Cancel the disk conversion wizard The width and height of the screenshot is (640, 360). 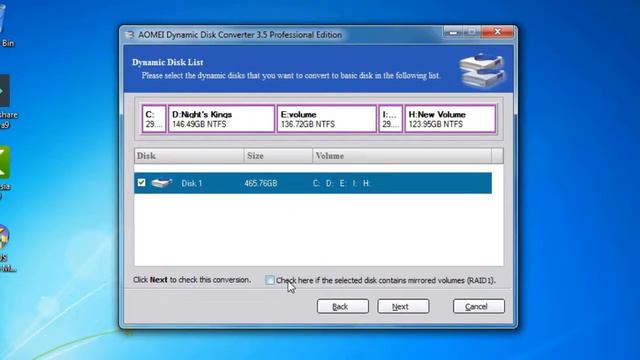(479, 307)
